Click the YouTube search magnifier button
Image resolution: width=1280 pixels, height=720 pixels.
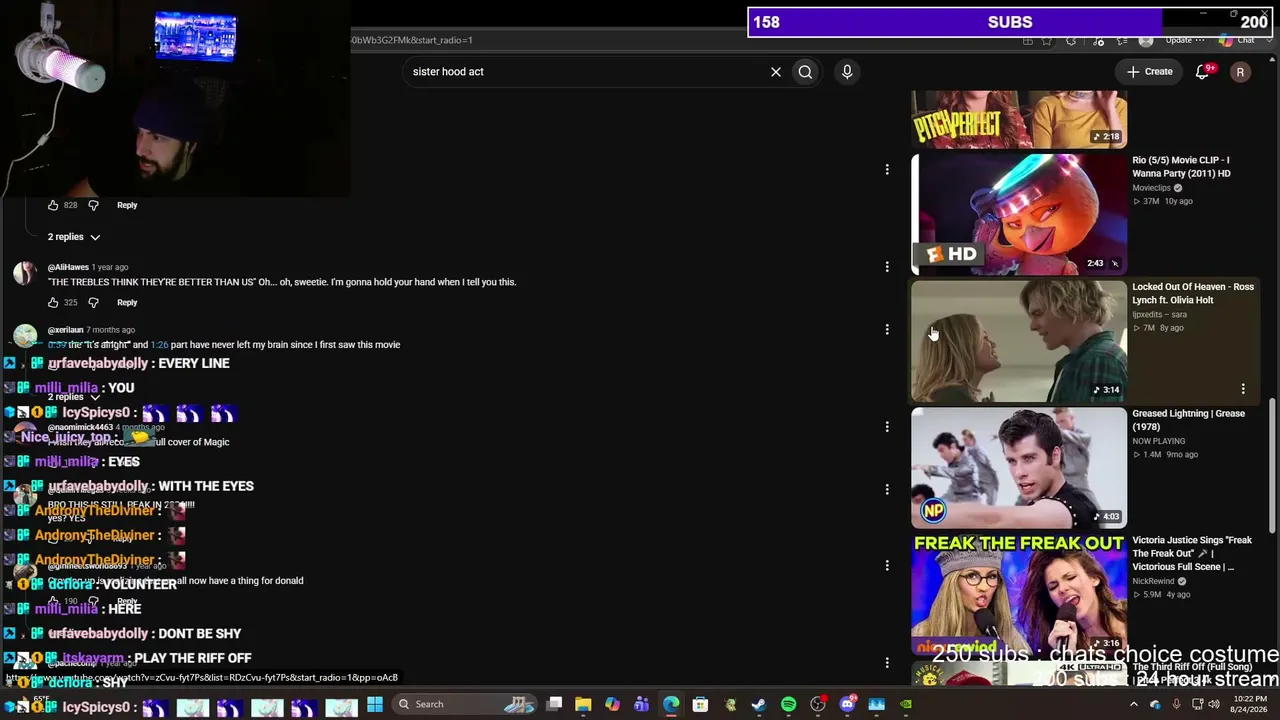tap(805, 72)
